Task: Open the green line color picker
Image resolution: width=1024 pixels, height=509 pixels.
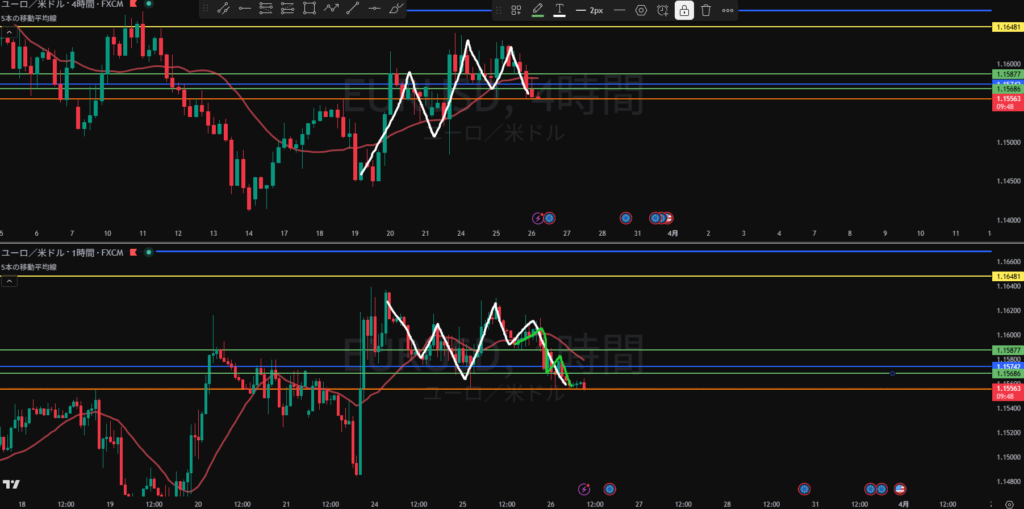Action: [x=538, y=10]
